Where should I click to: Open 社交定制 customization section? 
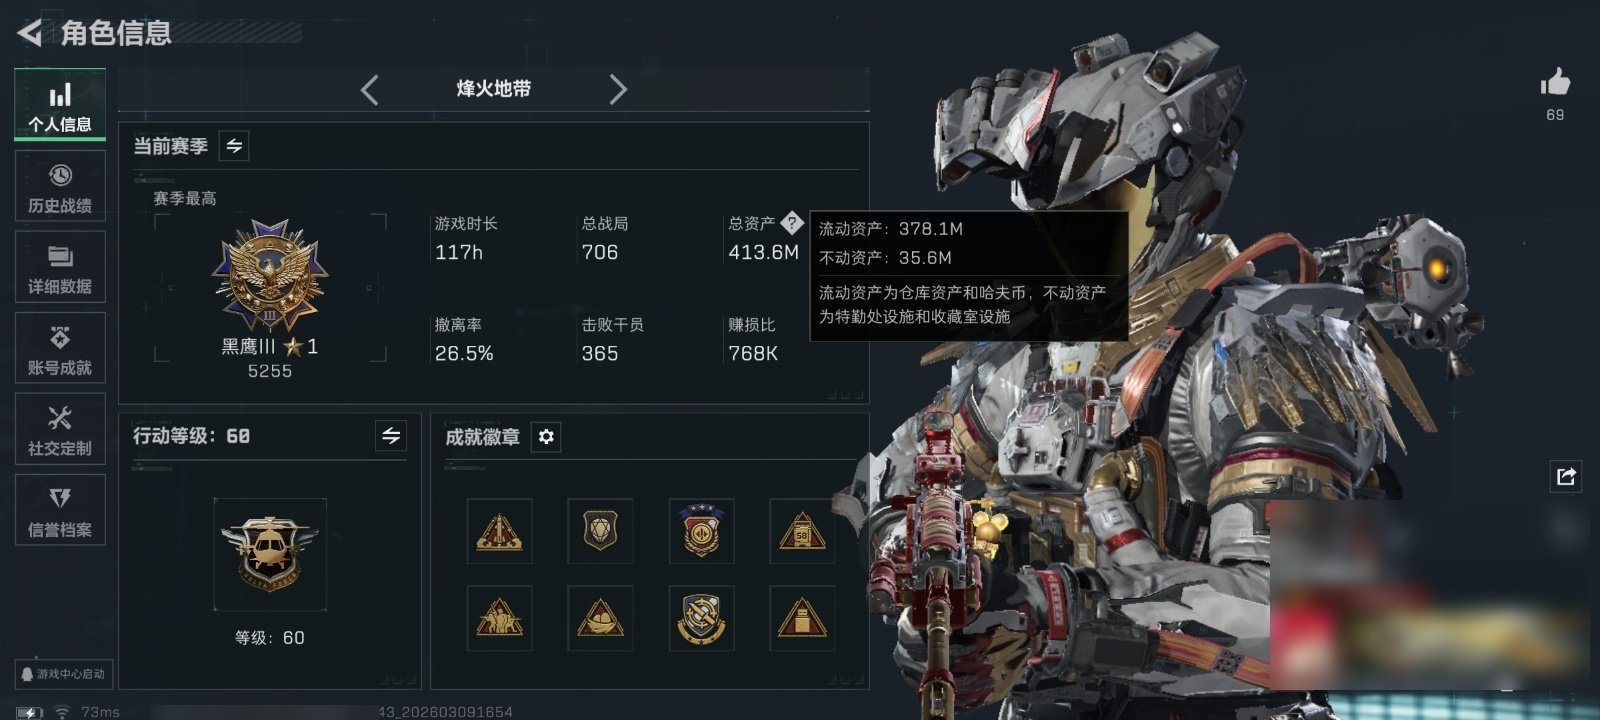60,429
